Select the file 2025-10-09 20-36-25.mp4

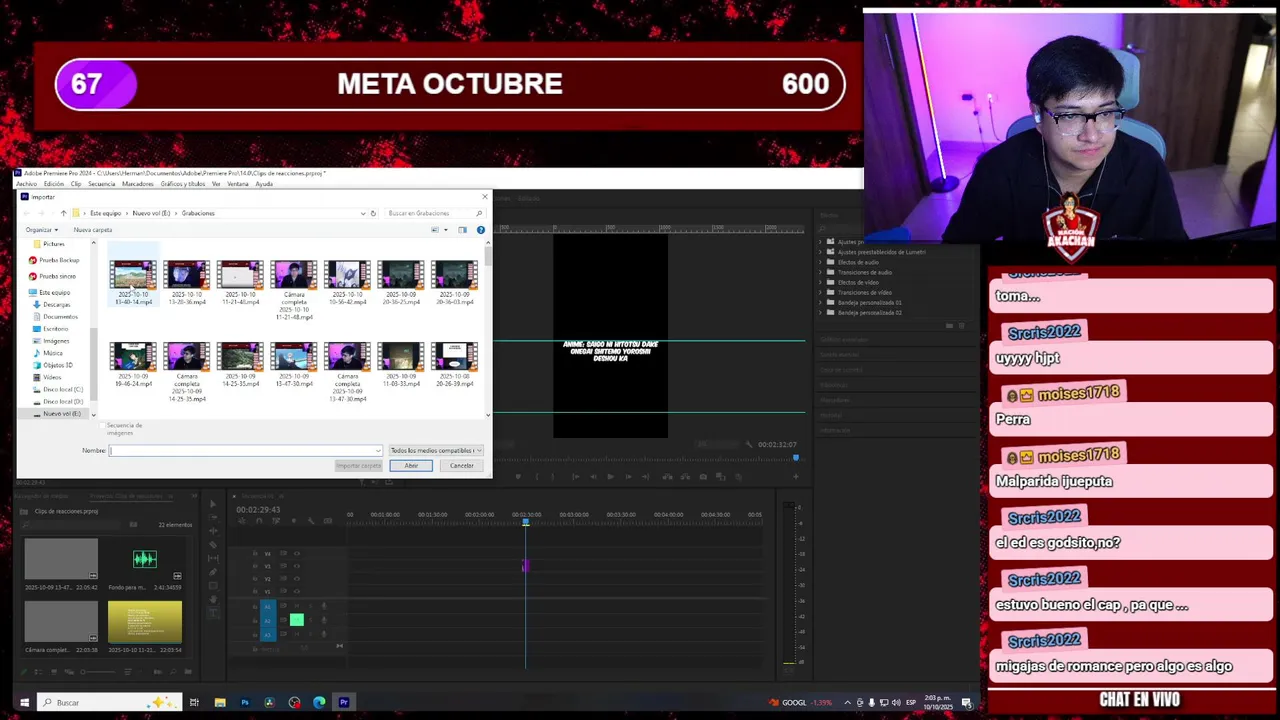(401, 283)
